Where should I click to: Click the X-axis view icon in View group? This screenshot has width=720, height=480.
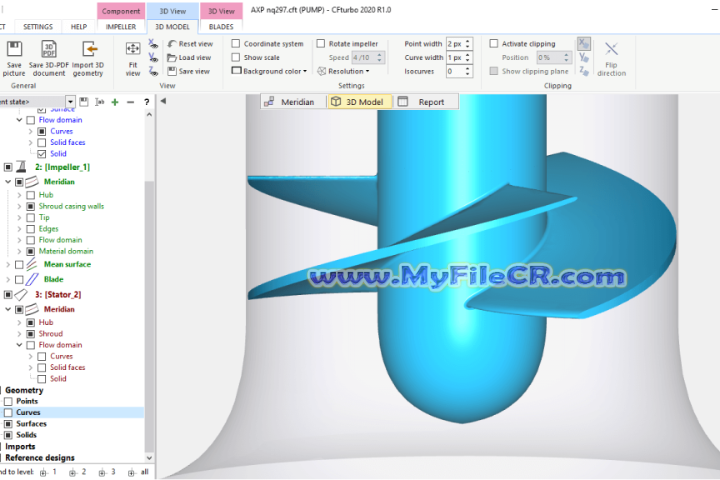point(153,44)
